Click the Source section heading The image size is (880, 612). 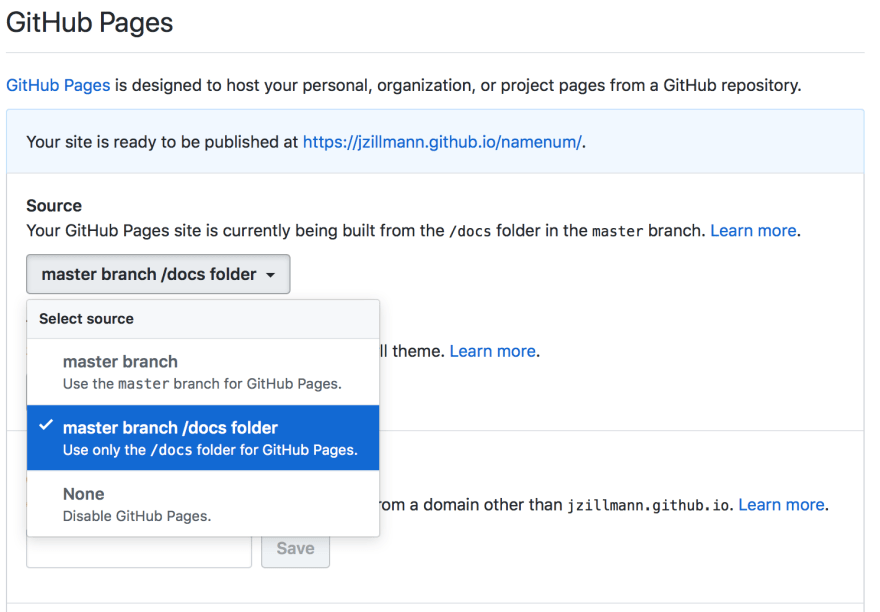click(x=54, y=205)
